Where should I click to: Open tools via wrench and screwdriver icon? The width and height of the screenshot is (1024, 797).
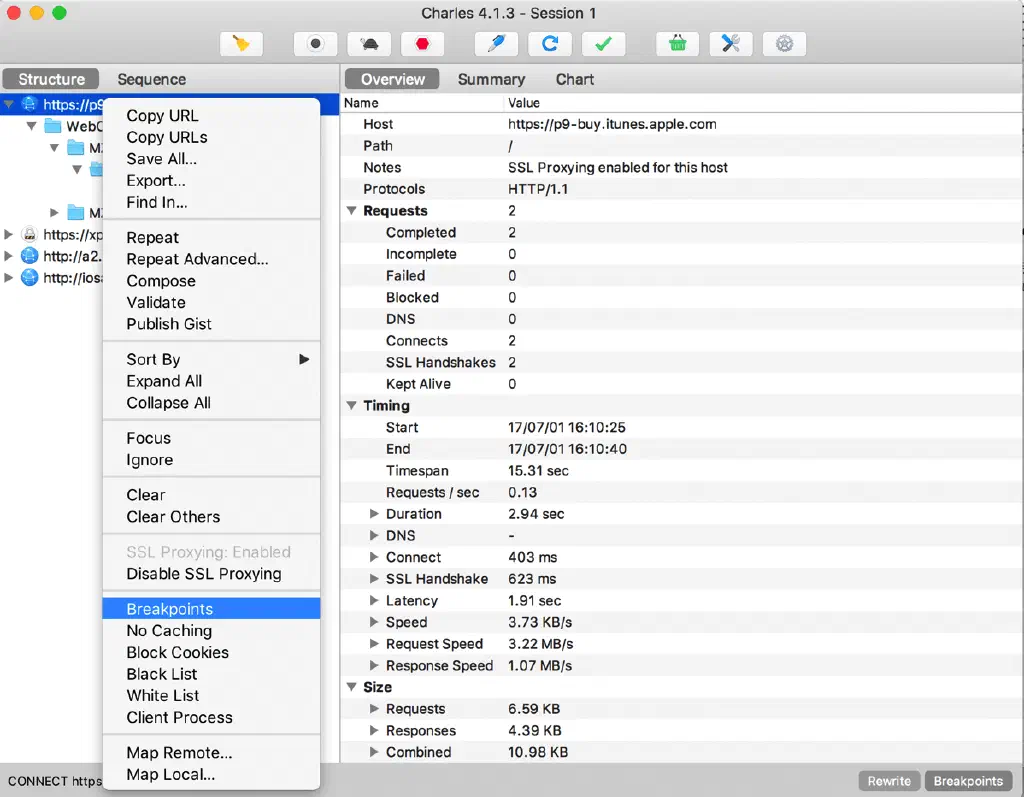[x=731, y=44]
